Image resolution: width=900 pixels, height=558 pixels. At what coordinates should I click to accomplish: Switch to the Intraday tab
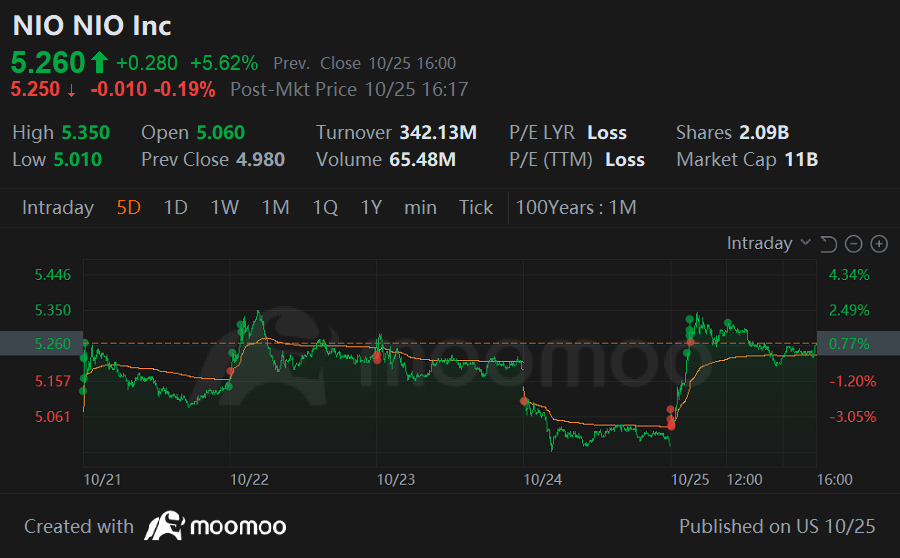click(58, 207)
